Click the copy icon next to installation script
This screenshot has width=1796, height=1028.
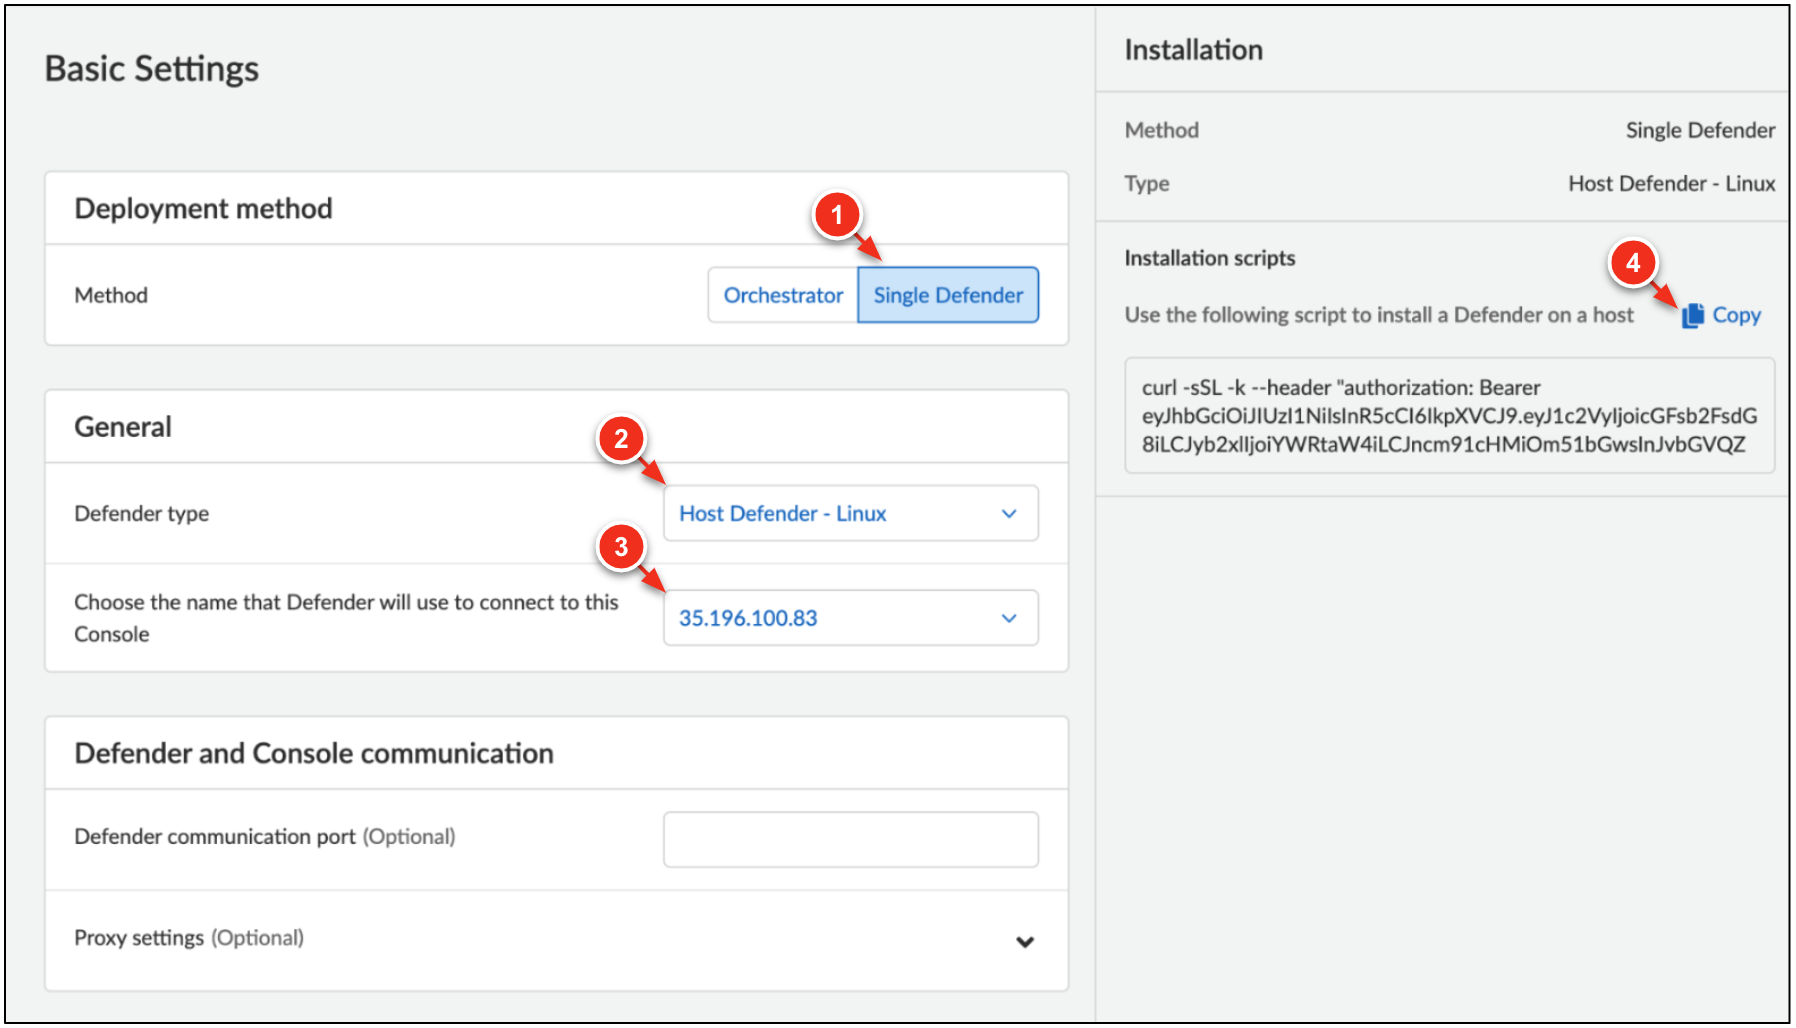pos(1692,314)
